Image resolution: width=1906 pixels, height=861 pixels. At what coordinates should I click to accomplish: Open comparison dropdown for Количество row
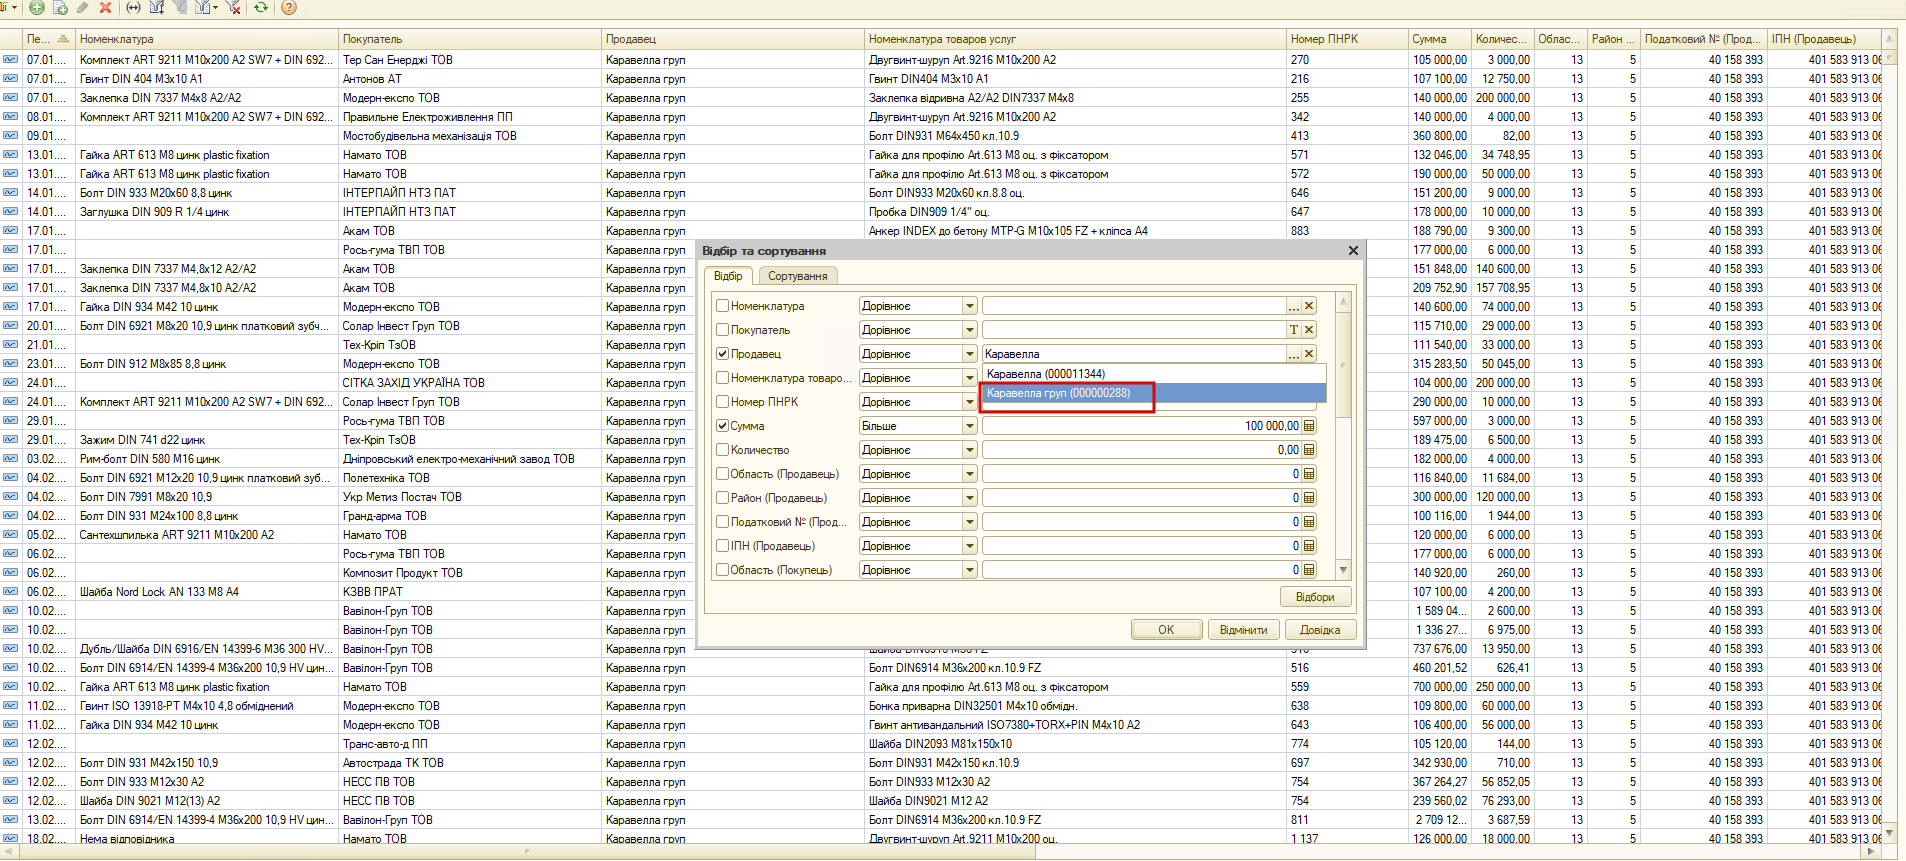pos(969,450)
